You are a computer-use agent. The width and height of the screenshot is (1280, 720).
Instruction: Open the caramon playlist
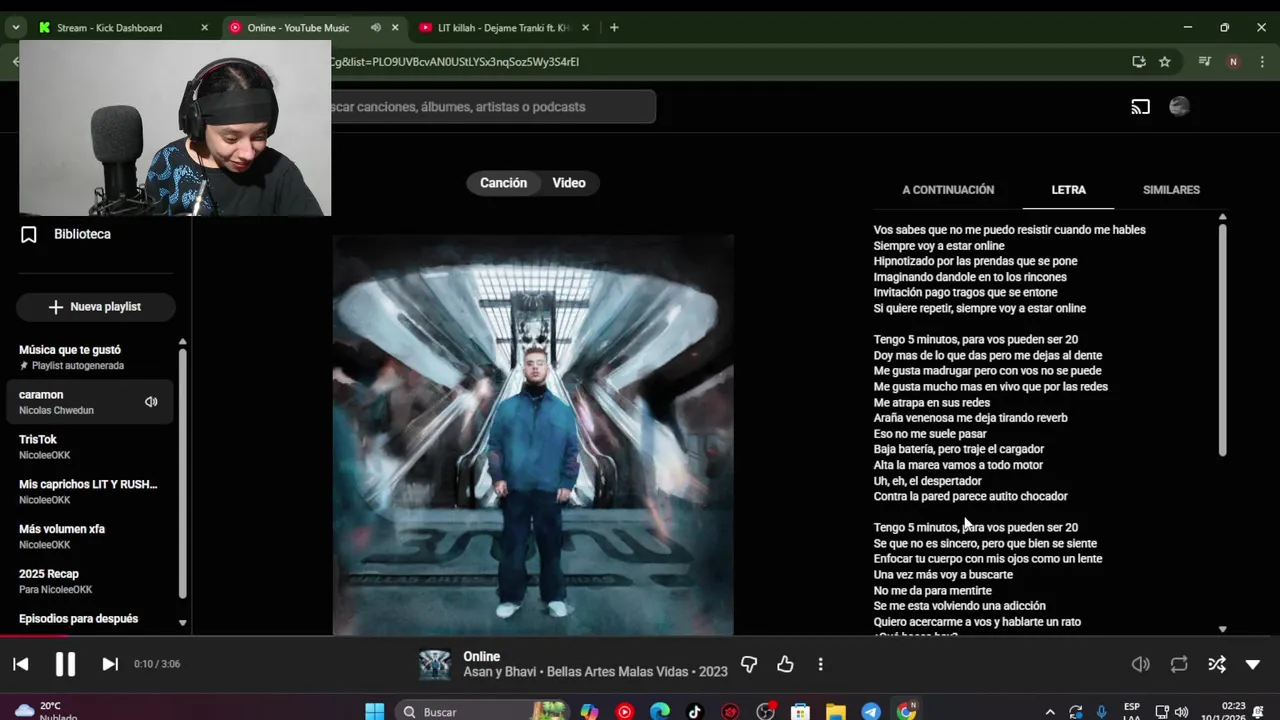[75, 402]
